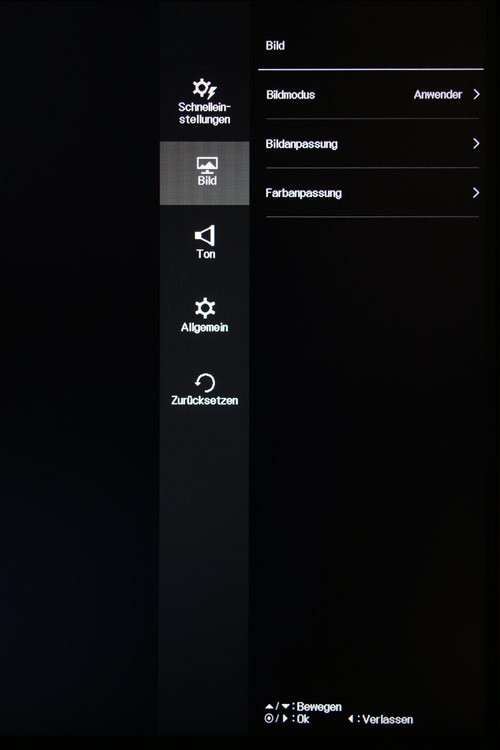Click the down arrow hint beside Bewegen
Viewport: 500px width, 750px height.
[x=286, y=706]
